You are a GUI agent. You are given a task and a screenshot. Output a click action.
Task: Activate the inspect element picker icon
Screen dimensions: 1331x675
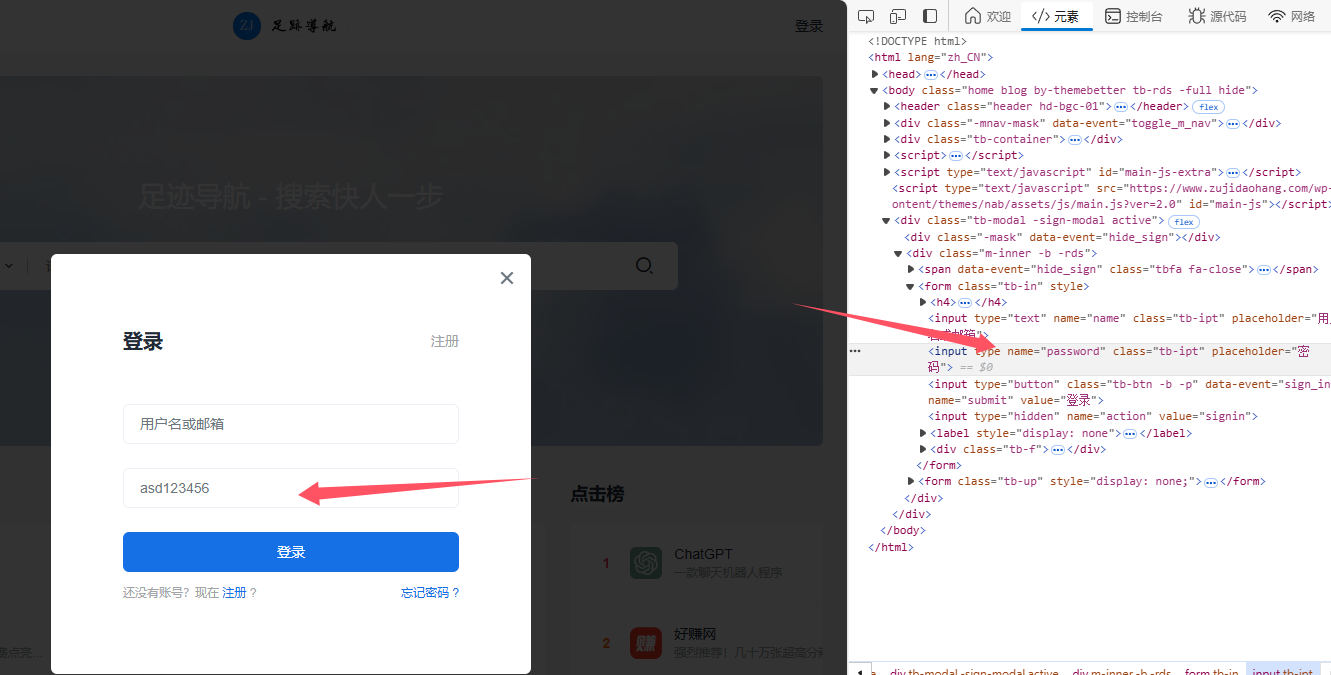tap(867, 16)
